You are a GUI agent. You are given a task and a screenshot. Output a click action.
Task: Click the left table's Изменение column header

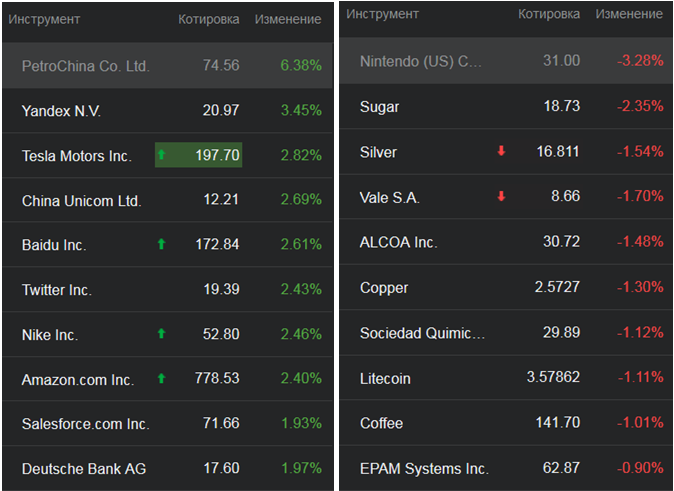(x=288, y=19)
